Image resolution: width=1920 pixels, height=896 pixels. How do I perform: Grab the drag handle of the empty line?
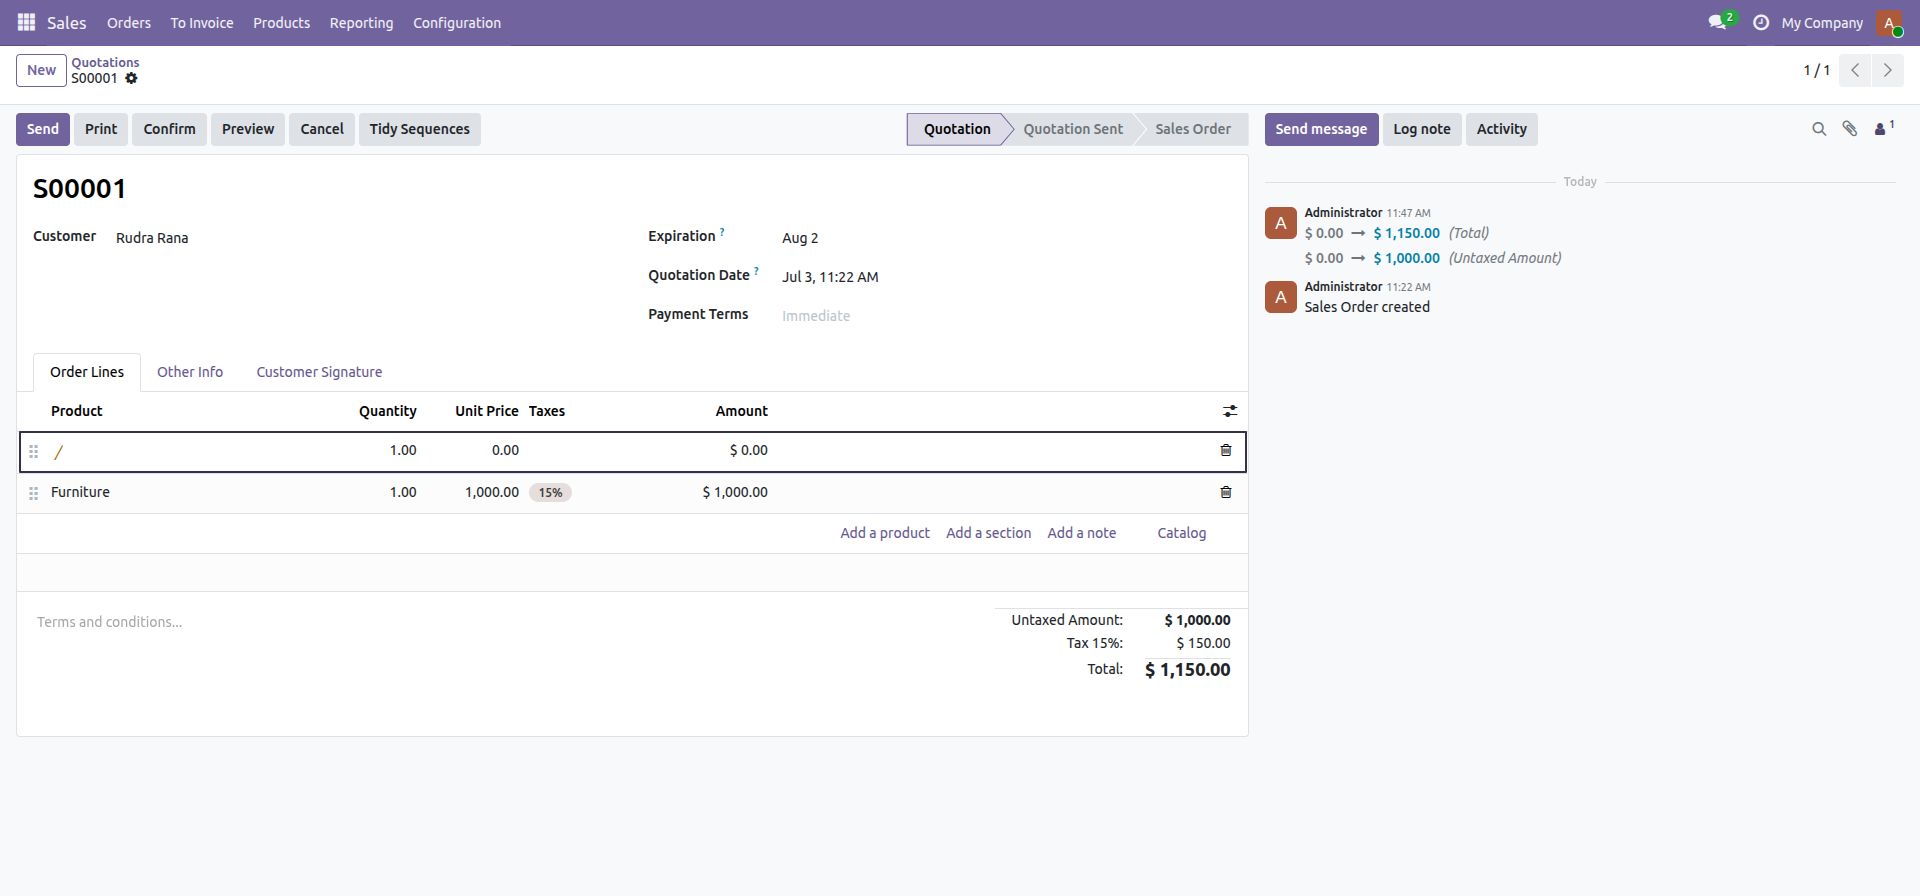tap(34, 451)
